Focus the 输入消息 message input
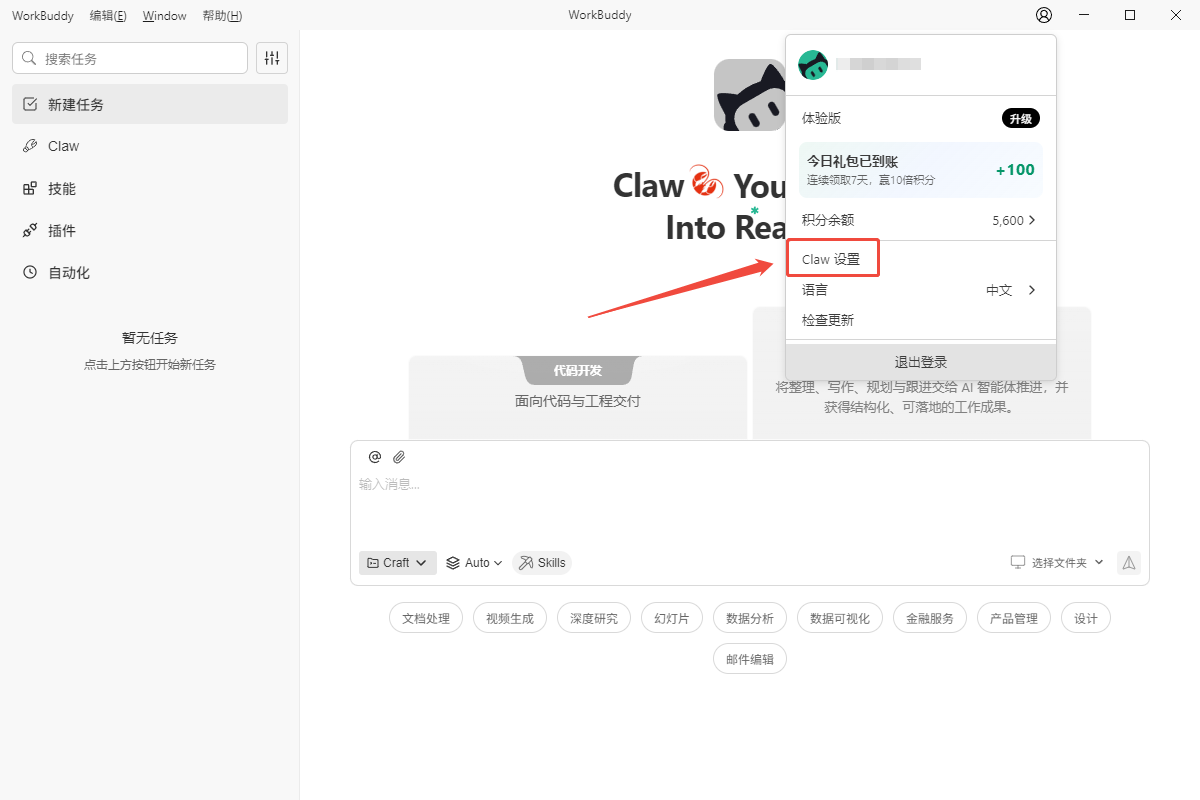 point(750,507)
